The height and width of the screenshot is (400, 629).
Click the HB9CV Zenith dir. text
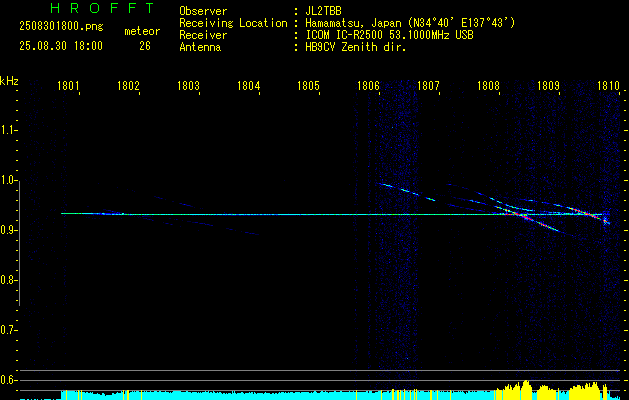356,47
